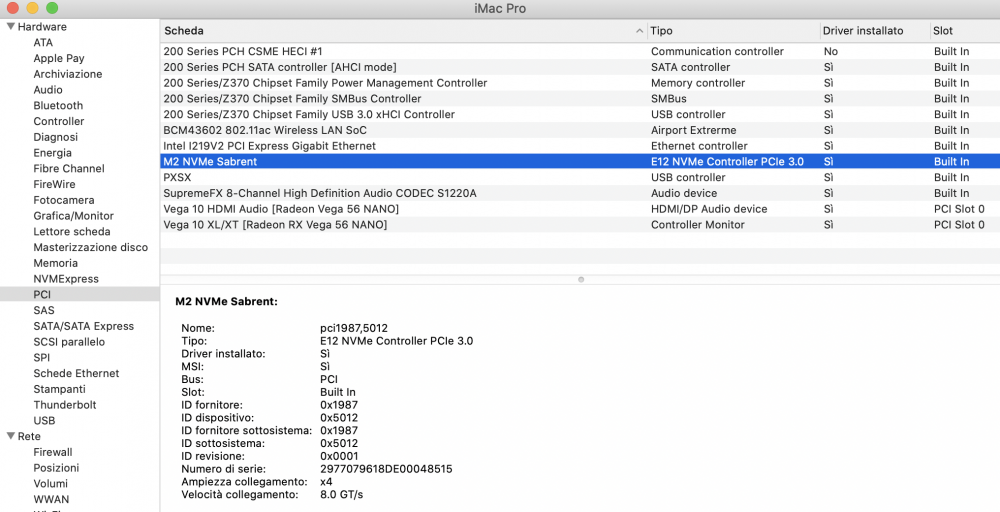The width and height of the screenshot is (1000, 512).
Task: Select SAS in the sidebar
Action: click(x=44, y=311)
